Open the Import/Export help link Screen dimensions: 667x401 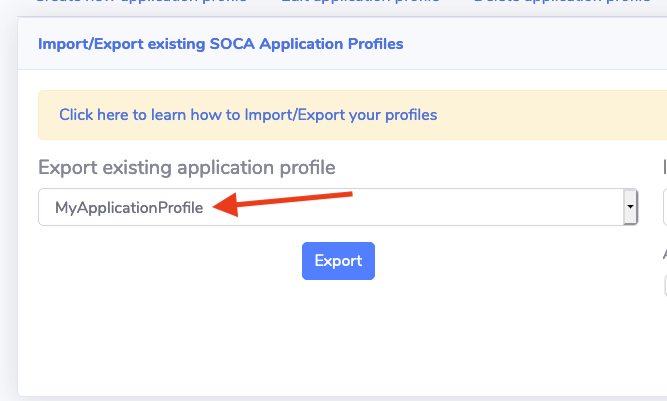point(247,115)
